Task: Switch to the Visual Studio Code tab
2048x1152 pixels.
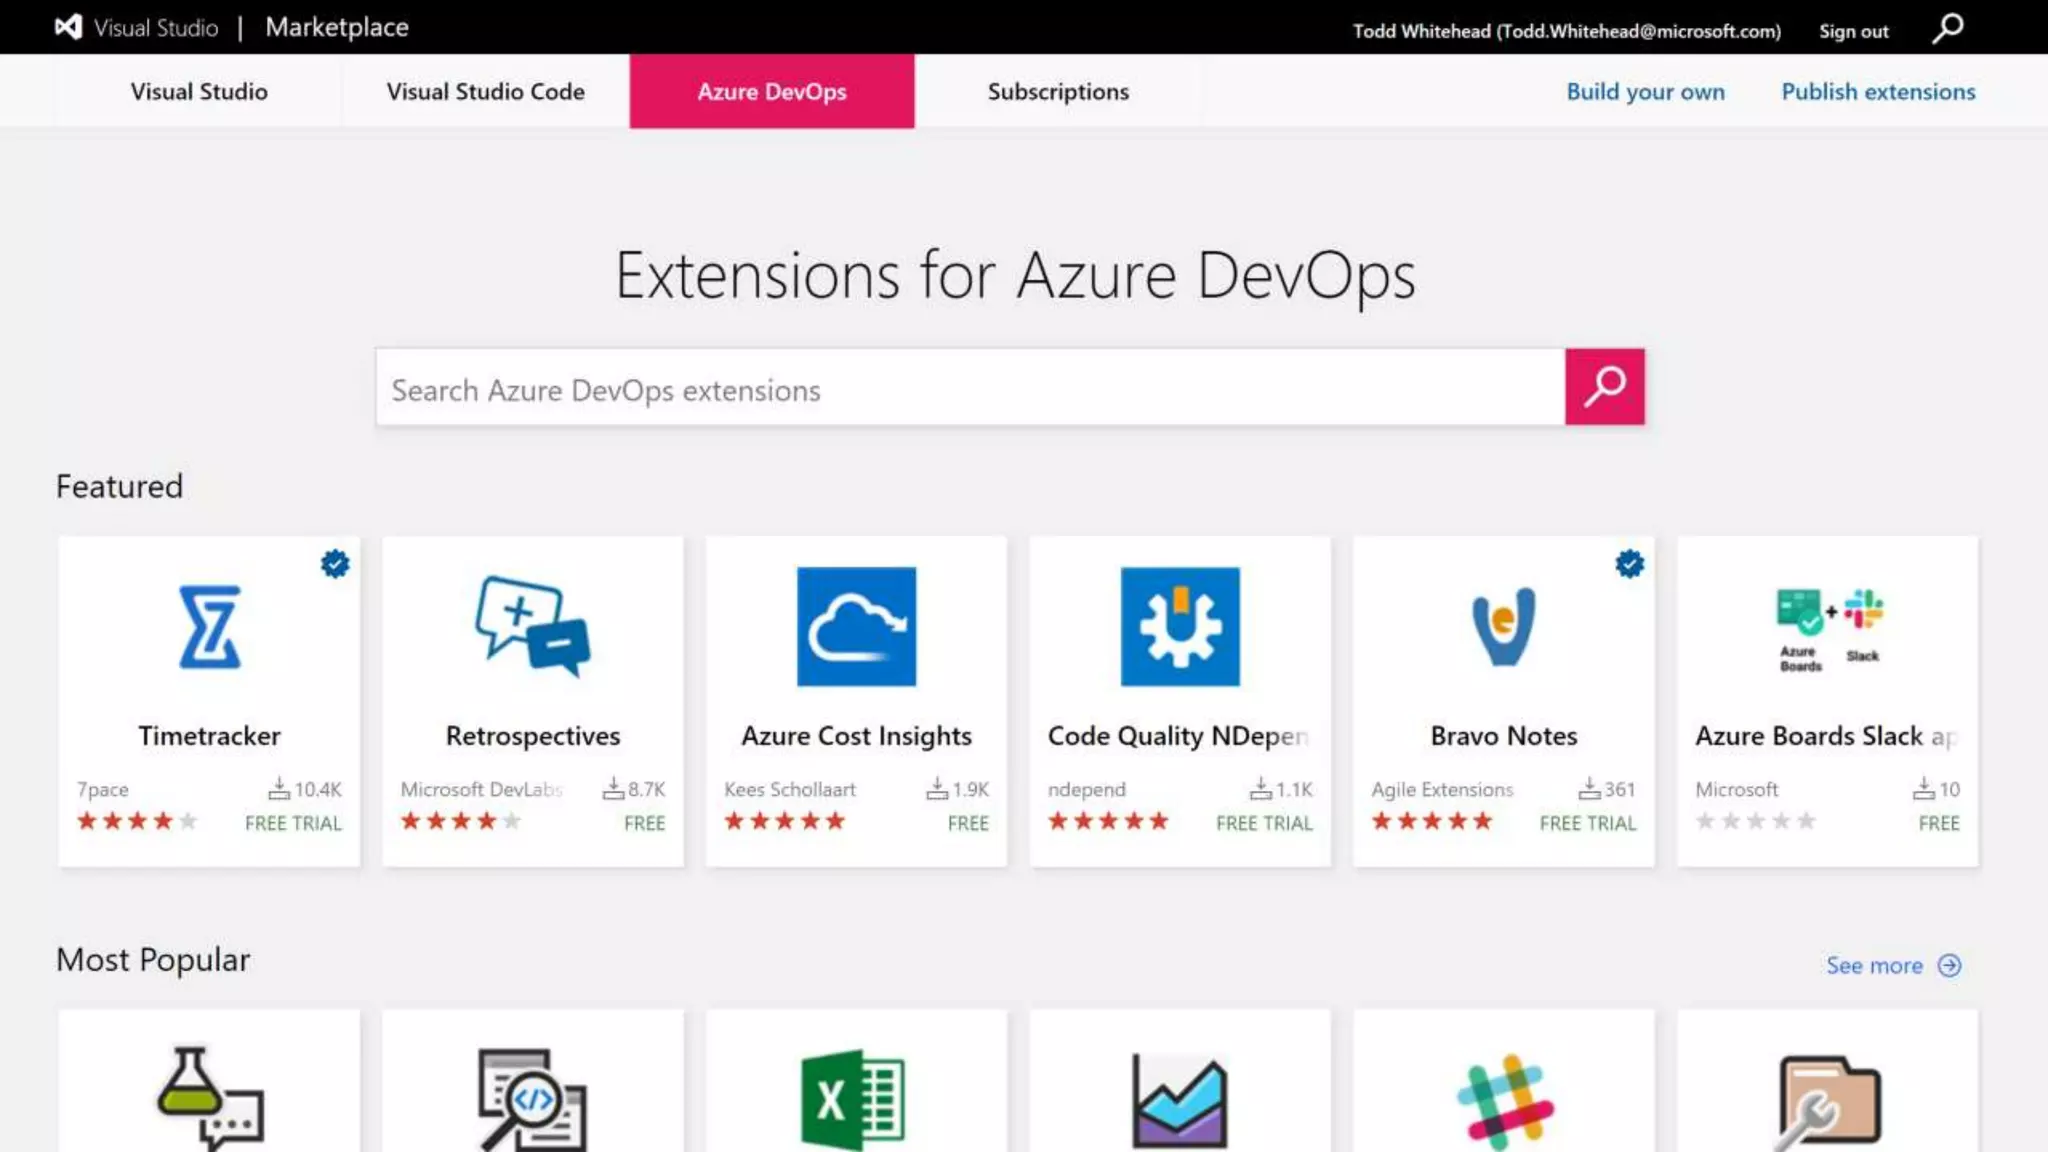Action: [485, 91]
